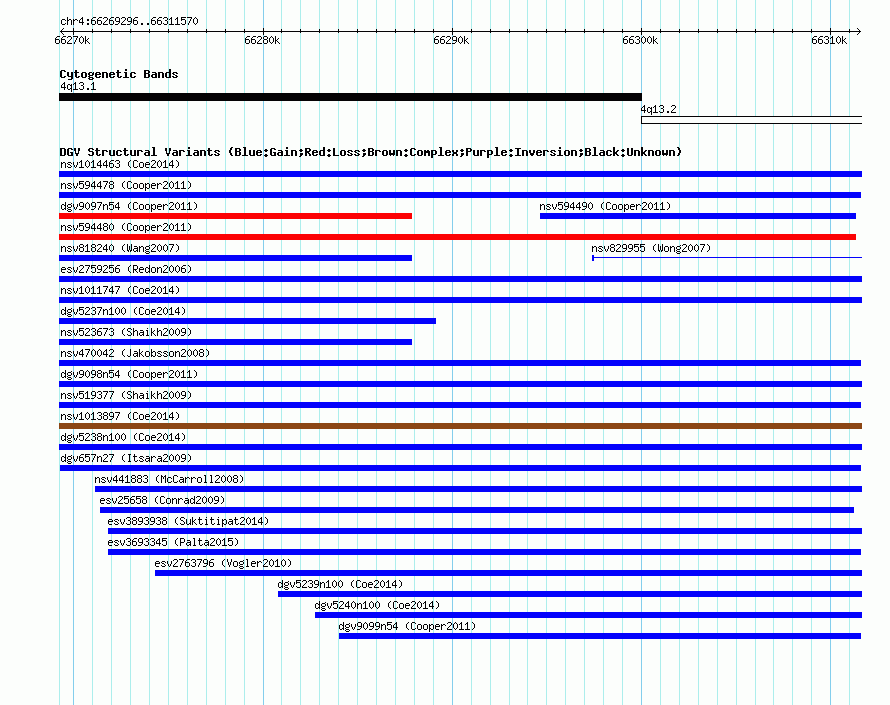Screen dimensions: 890x705
Task: Click the 66310k ruler mark
Action: click(x=829, y=40)
